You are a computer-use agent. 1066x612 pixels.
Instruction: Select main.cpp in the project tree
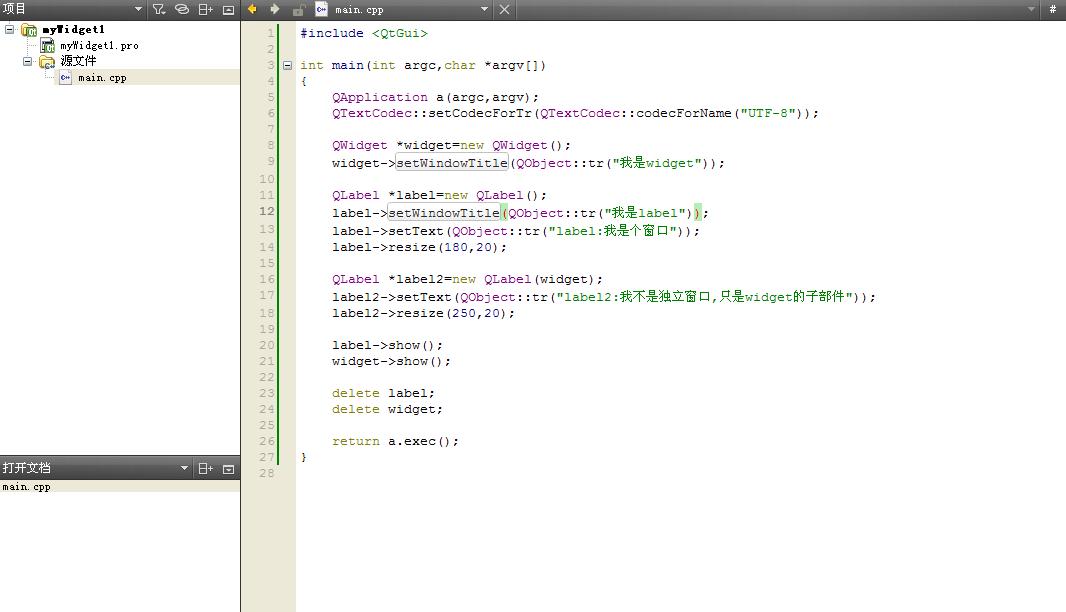[102, 78]
